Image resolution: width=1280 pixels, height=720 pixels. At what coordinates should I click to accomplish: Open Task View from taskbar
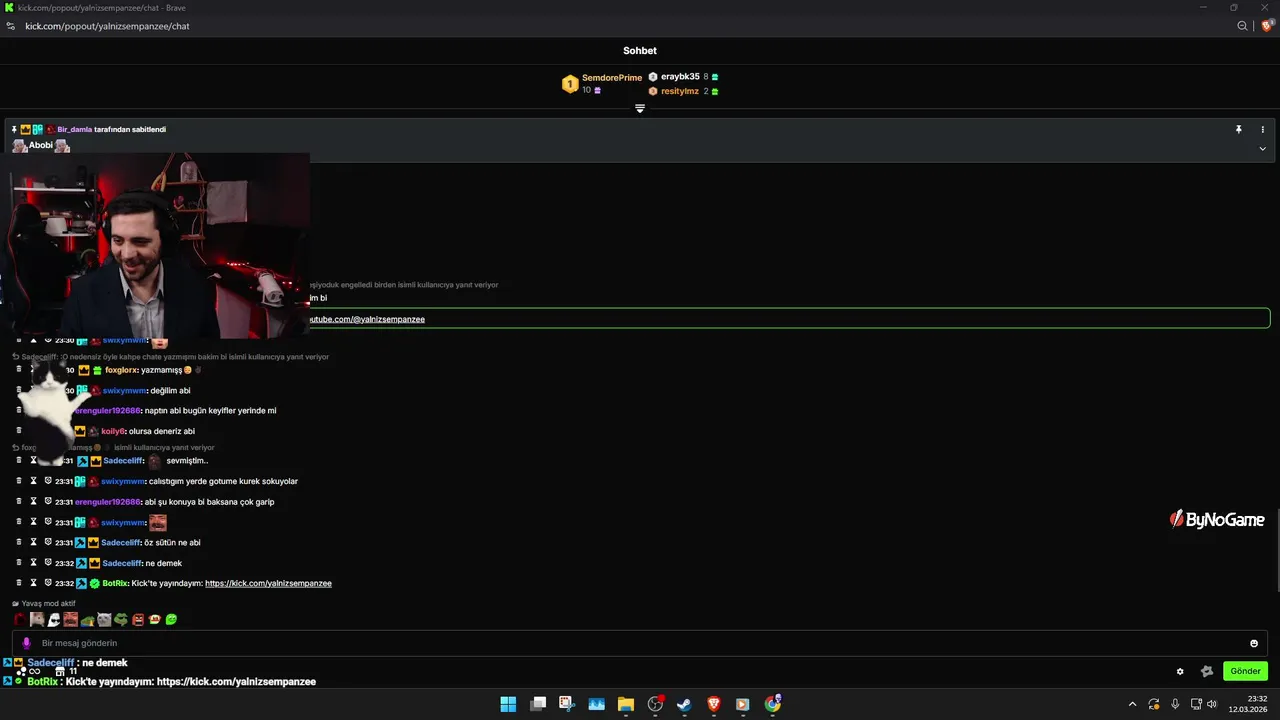tap(538, 704)
